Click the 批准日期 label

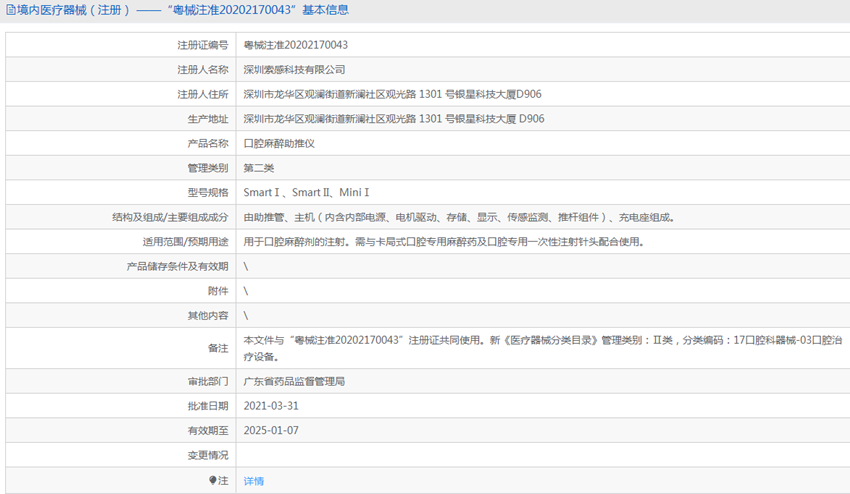pos(208,406)
